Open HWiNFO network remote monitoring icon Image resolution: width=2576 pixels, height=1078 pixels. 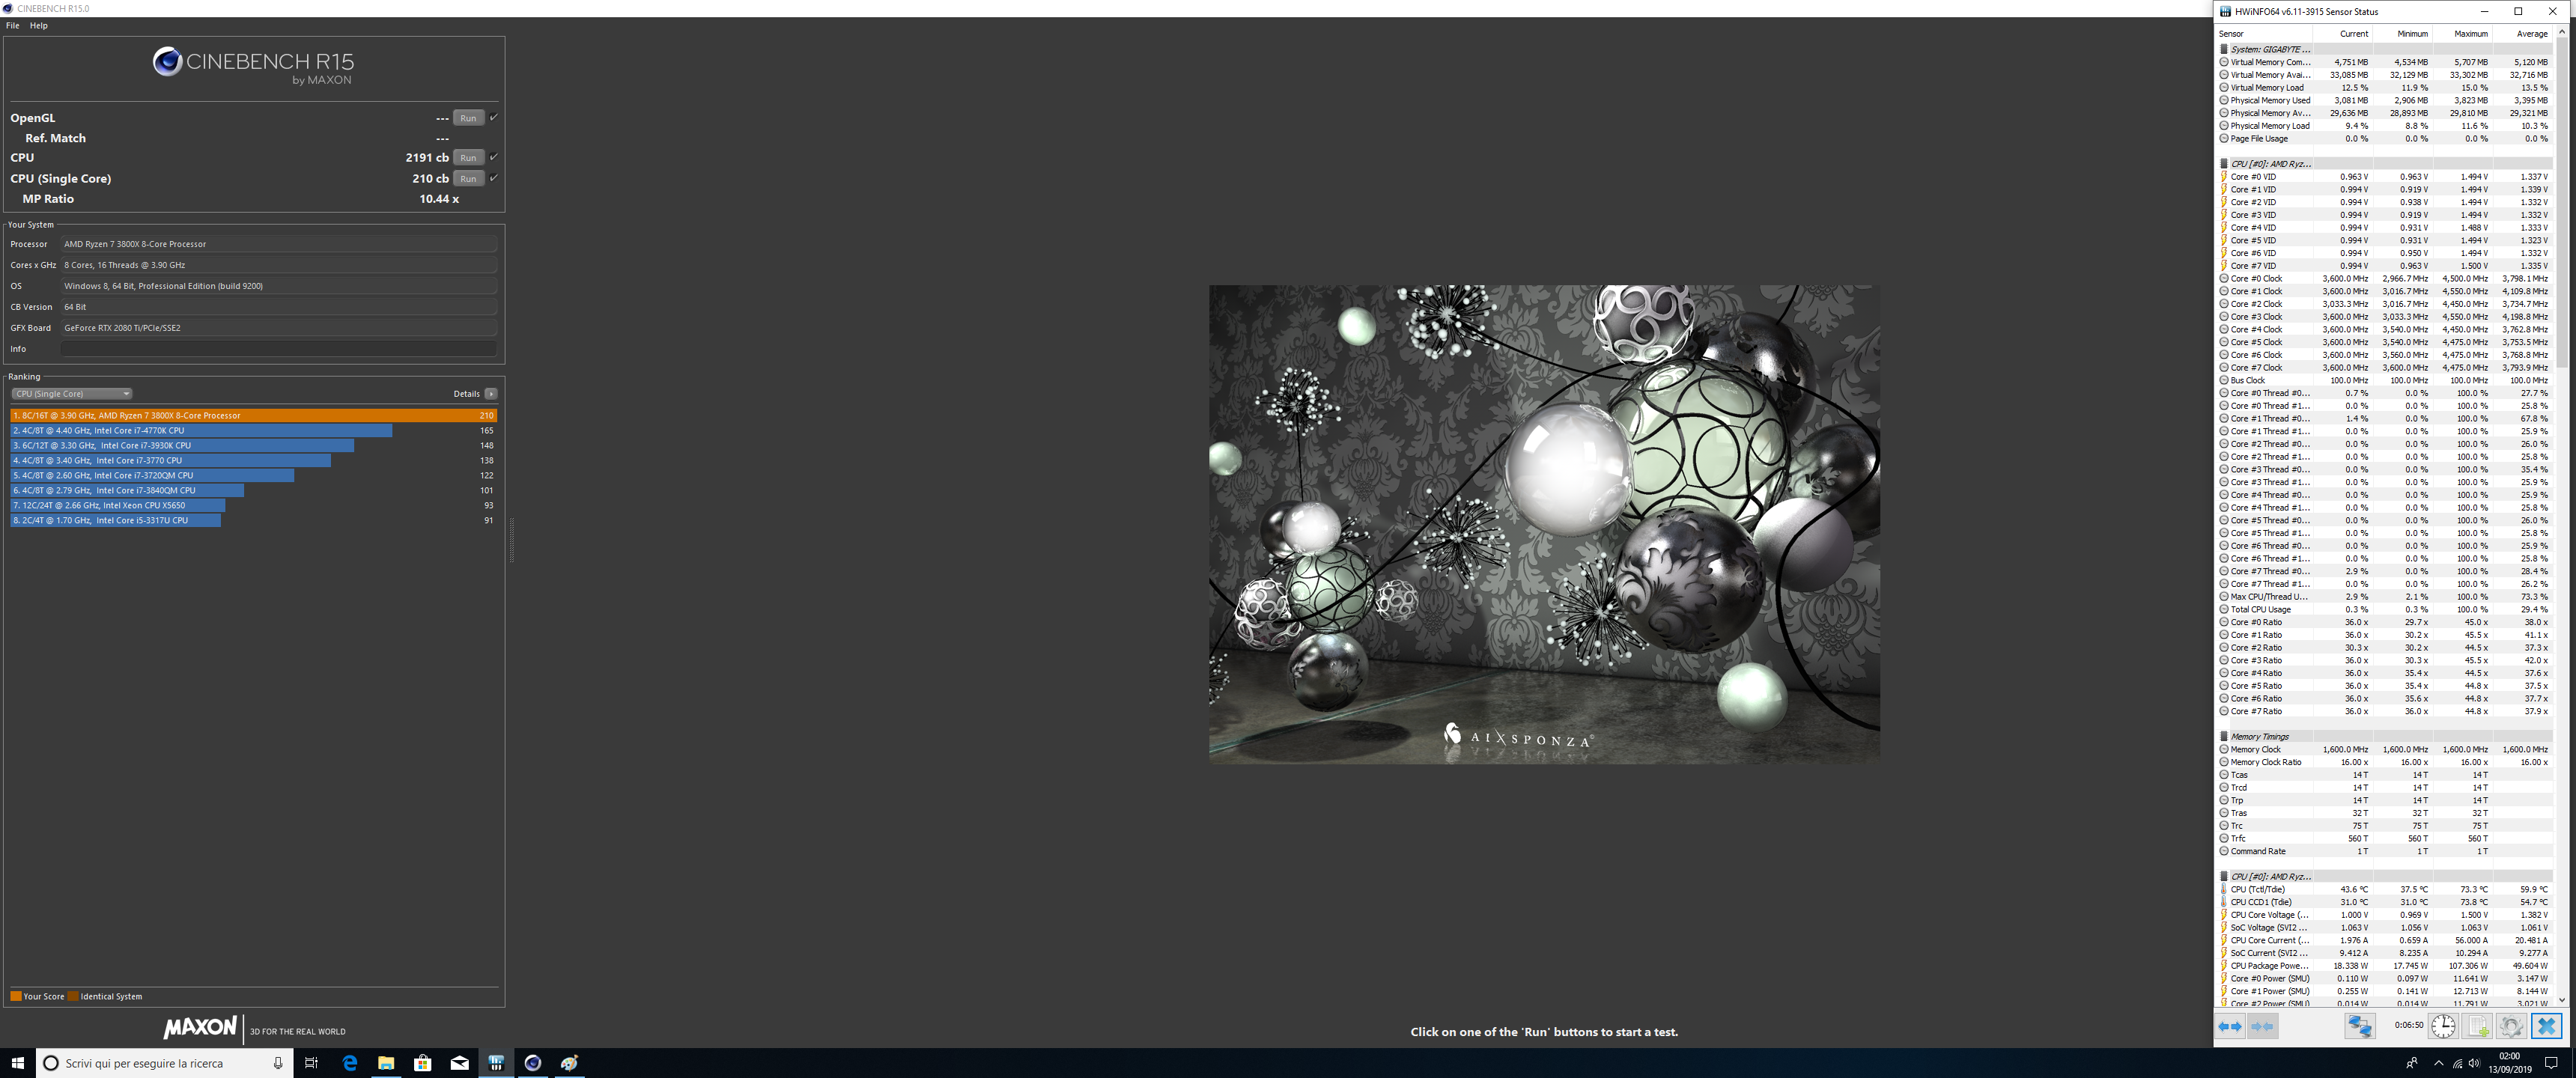pos(2360,1026)
